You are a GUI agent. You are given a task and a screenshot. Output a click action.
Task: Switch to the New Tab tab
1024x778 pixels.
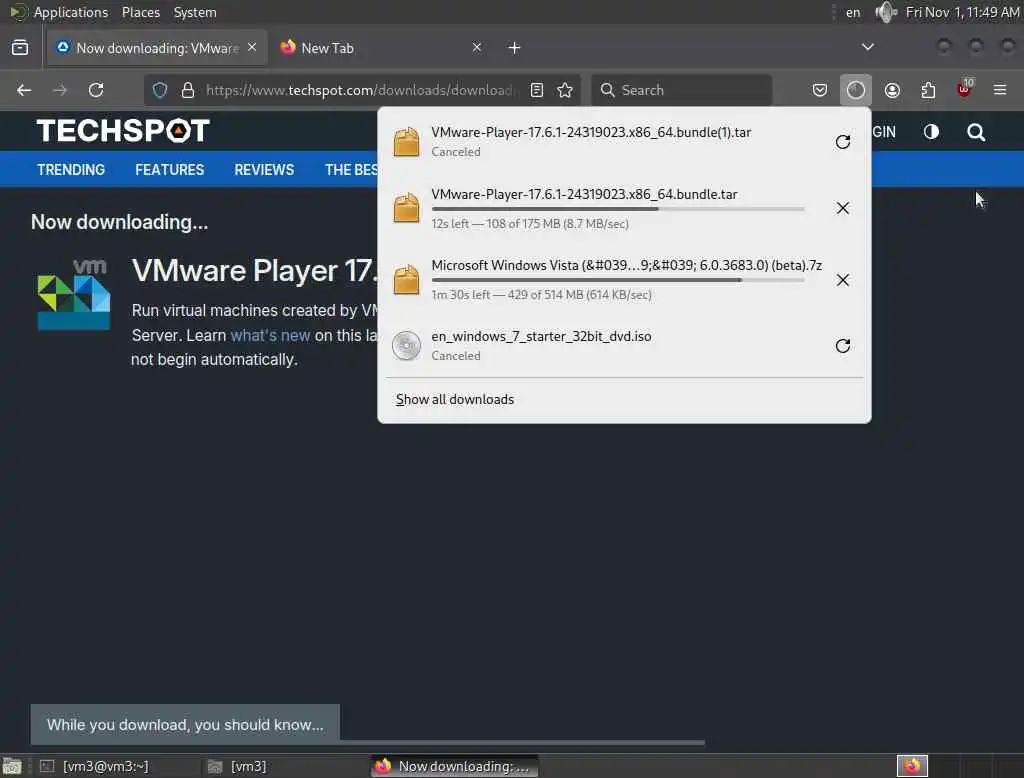tap(383, 48)
